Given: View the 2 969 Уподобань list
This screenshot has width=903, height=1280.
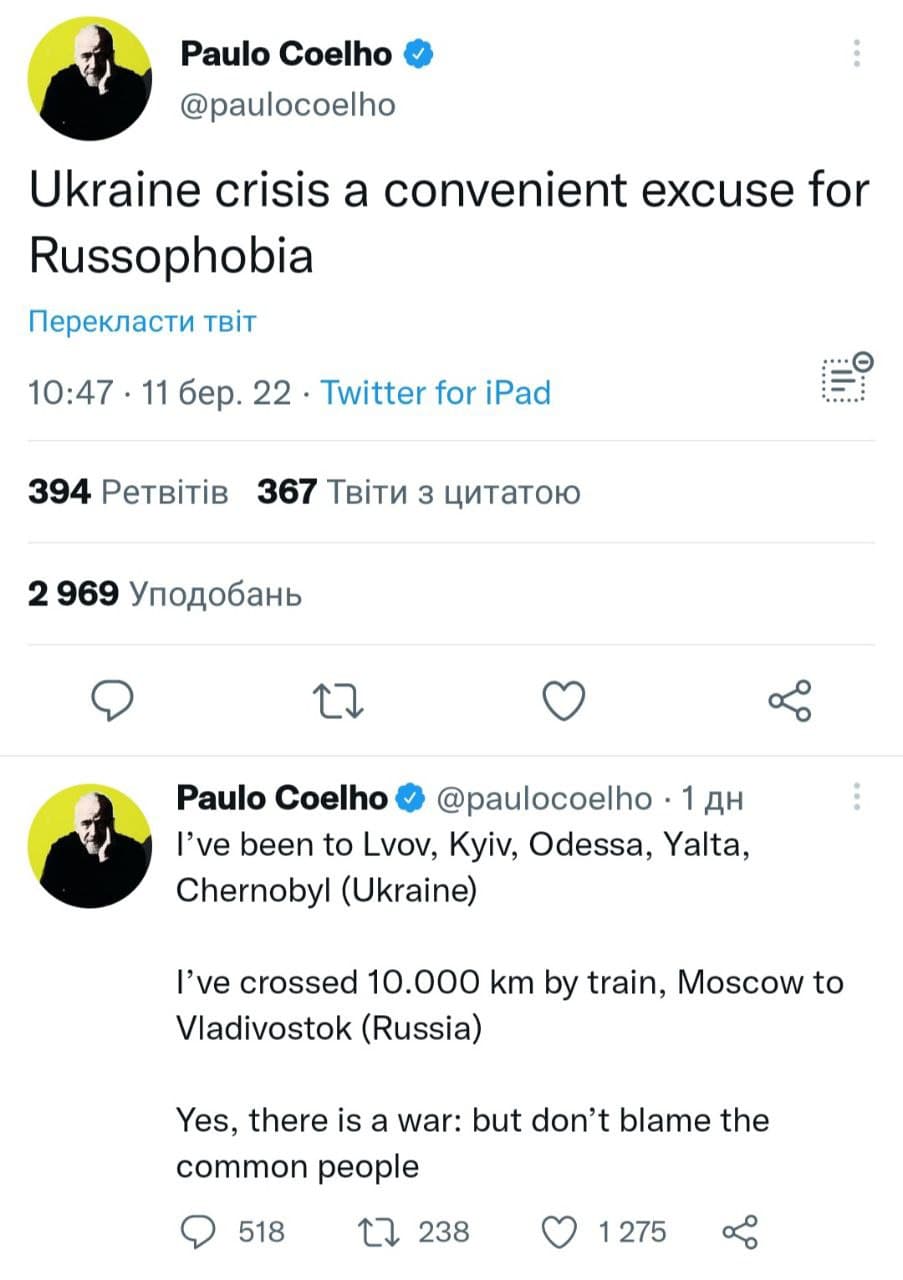Looking at the screenshot, I should pos(165,594).
